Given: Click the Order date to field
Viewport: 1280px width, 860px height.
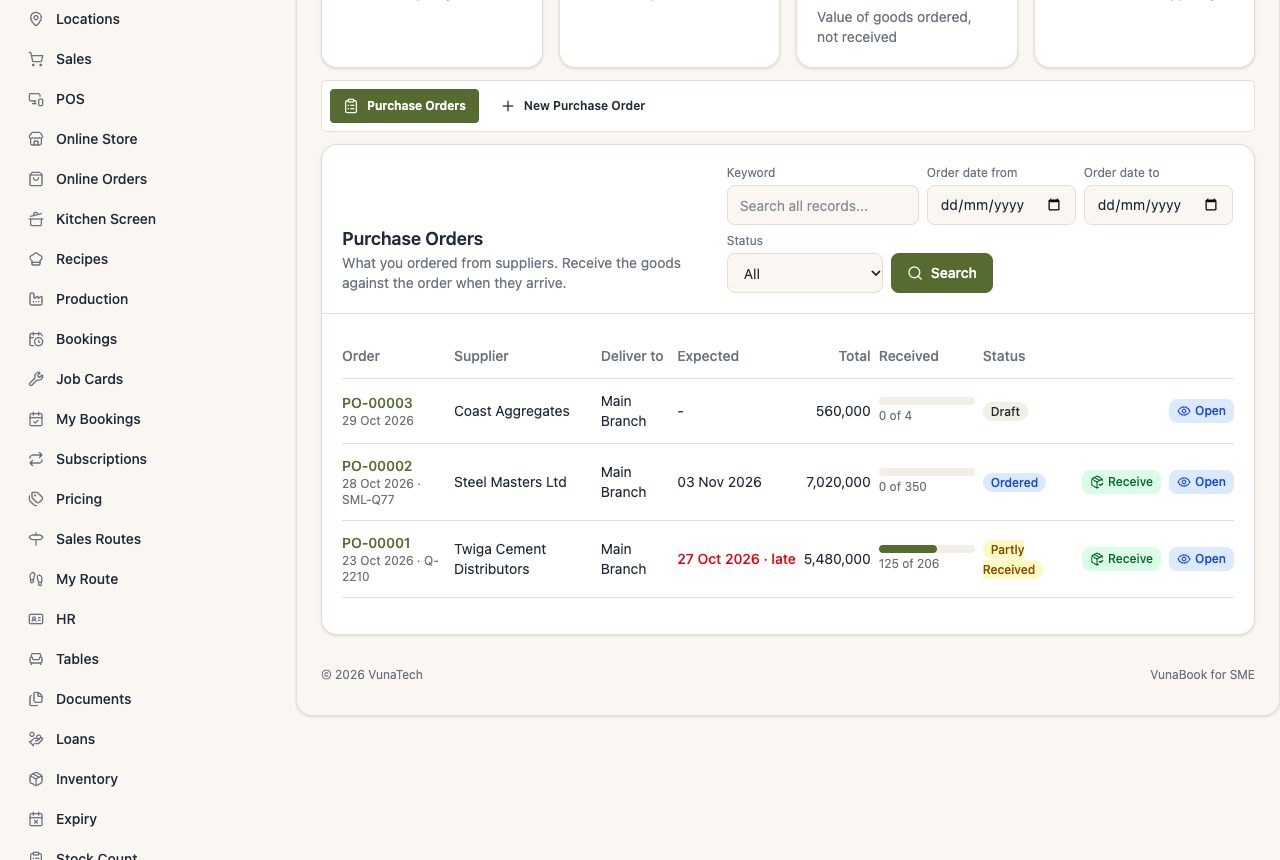Looking at the screenshot, I should (1158, 205).
